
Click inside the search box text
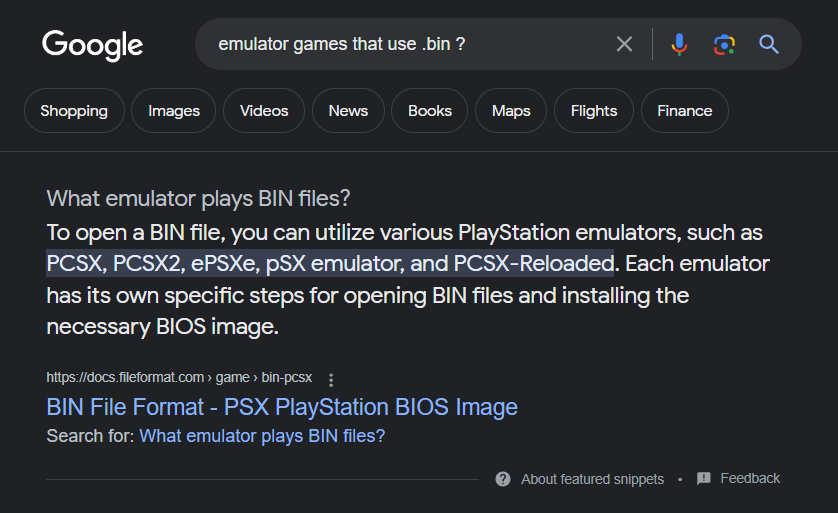[342, 44]
